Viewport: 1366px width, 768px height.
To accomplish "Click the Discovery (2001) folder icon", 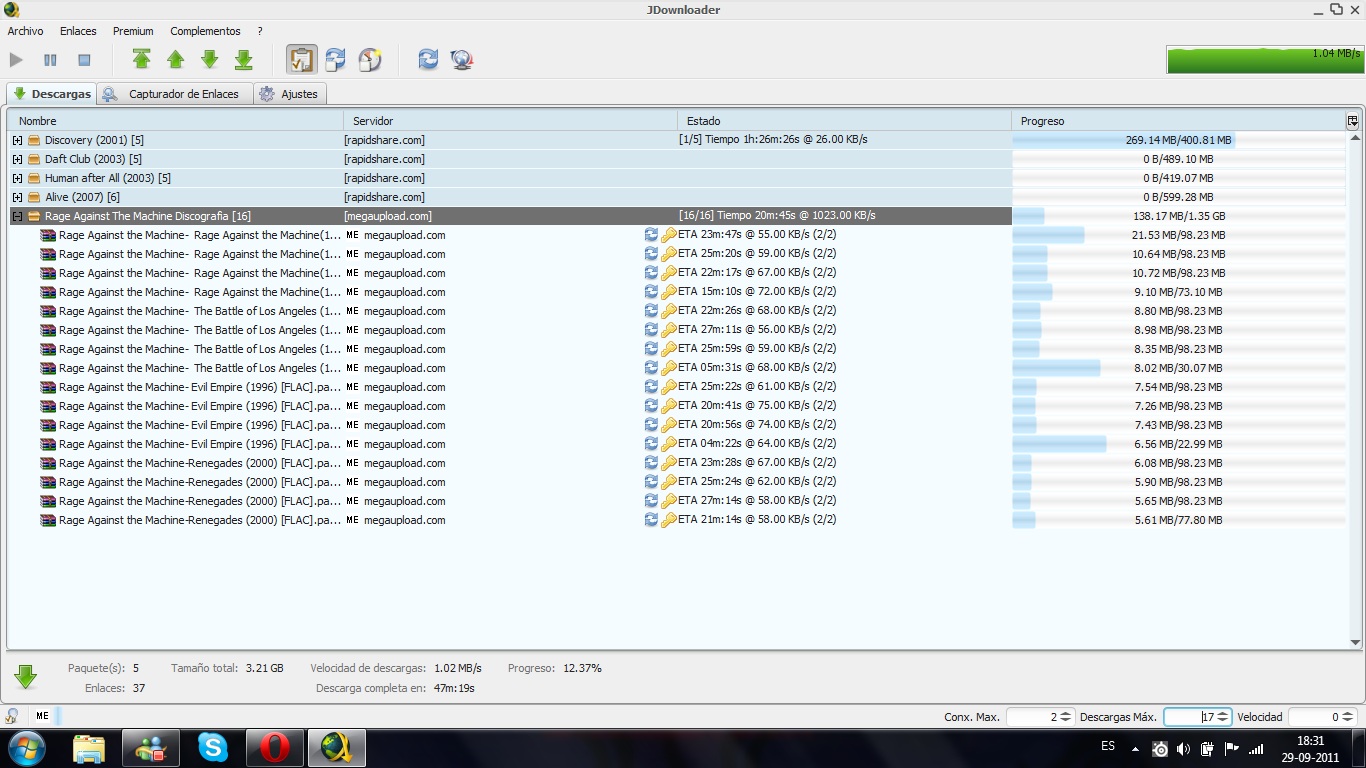I will 34,141.
